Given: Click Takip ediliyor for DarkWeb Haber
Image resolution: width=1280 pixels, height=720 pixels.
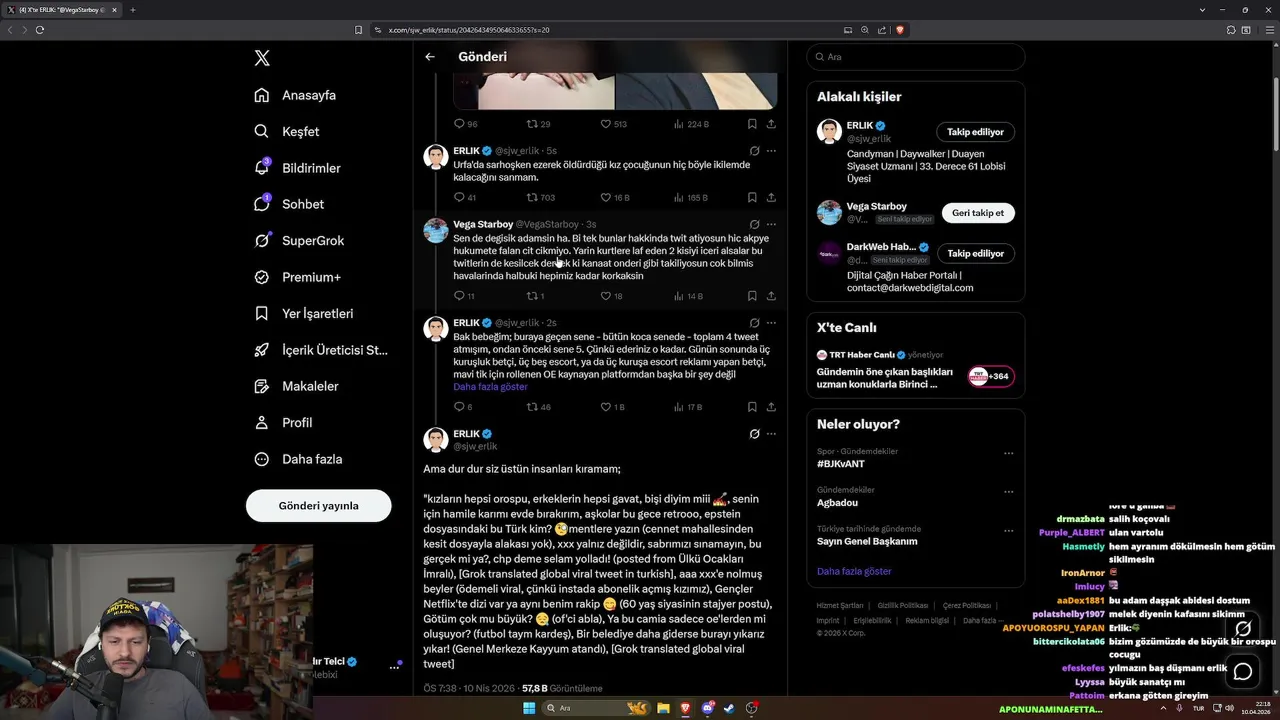Looking at the screenshot, I should point(975,254).
